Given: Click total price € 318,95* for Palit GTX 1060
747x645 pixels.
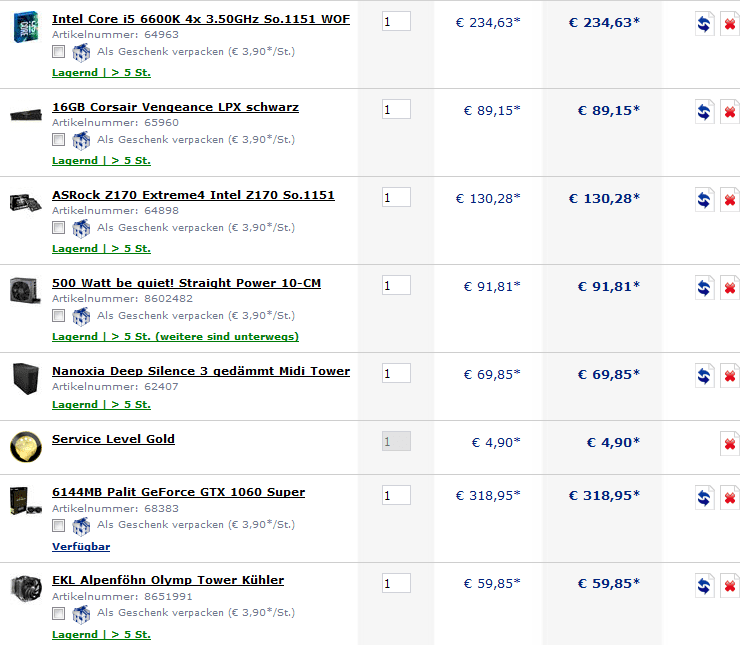Looking at the screenshot, I should tap(604, 496).
